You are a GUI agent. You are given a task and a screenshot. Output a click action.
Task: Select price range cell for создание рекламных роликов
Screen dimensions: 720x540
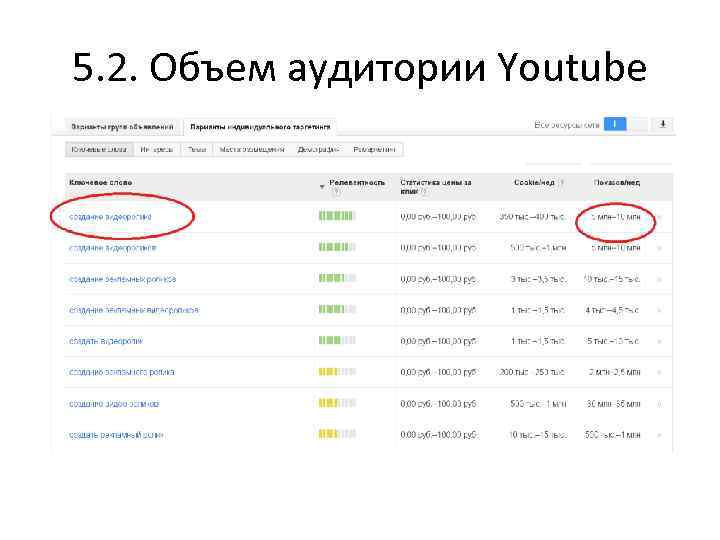point(439,279)
